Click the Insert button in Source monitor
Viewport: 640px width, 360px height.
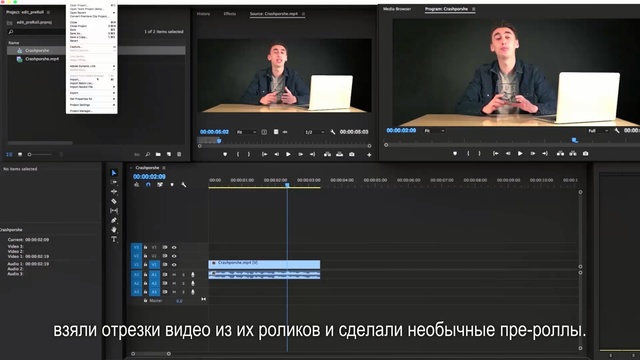pyautogui.click(x=327, y=154)
